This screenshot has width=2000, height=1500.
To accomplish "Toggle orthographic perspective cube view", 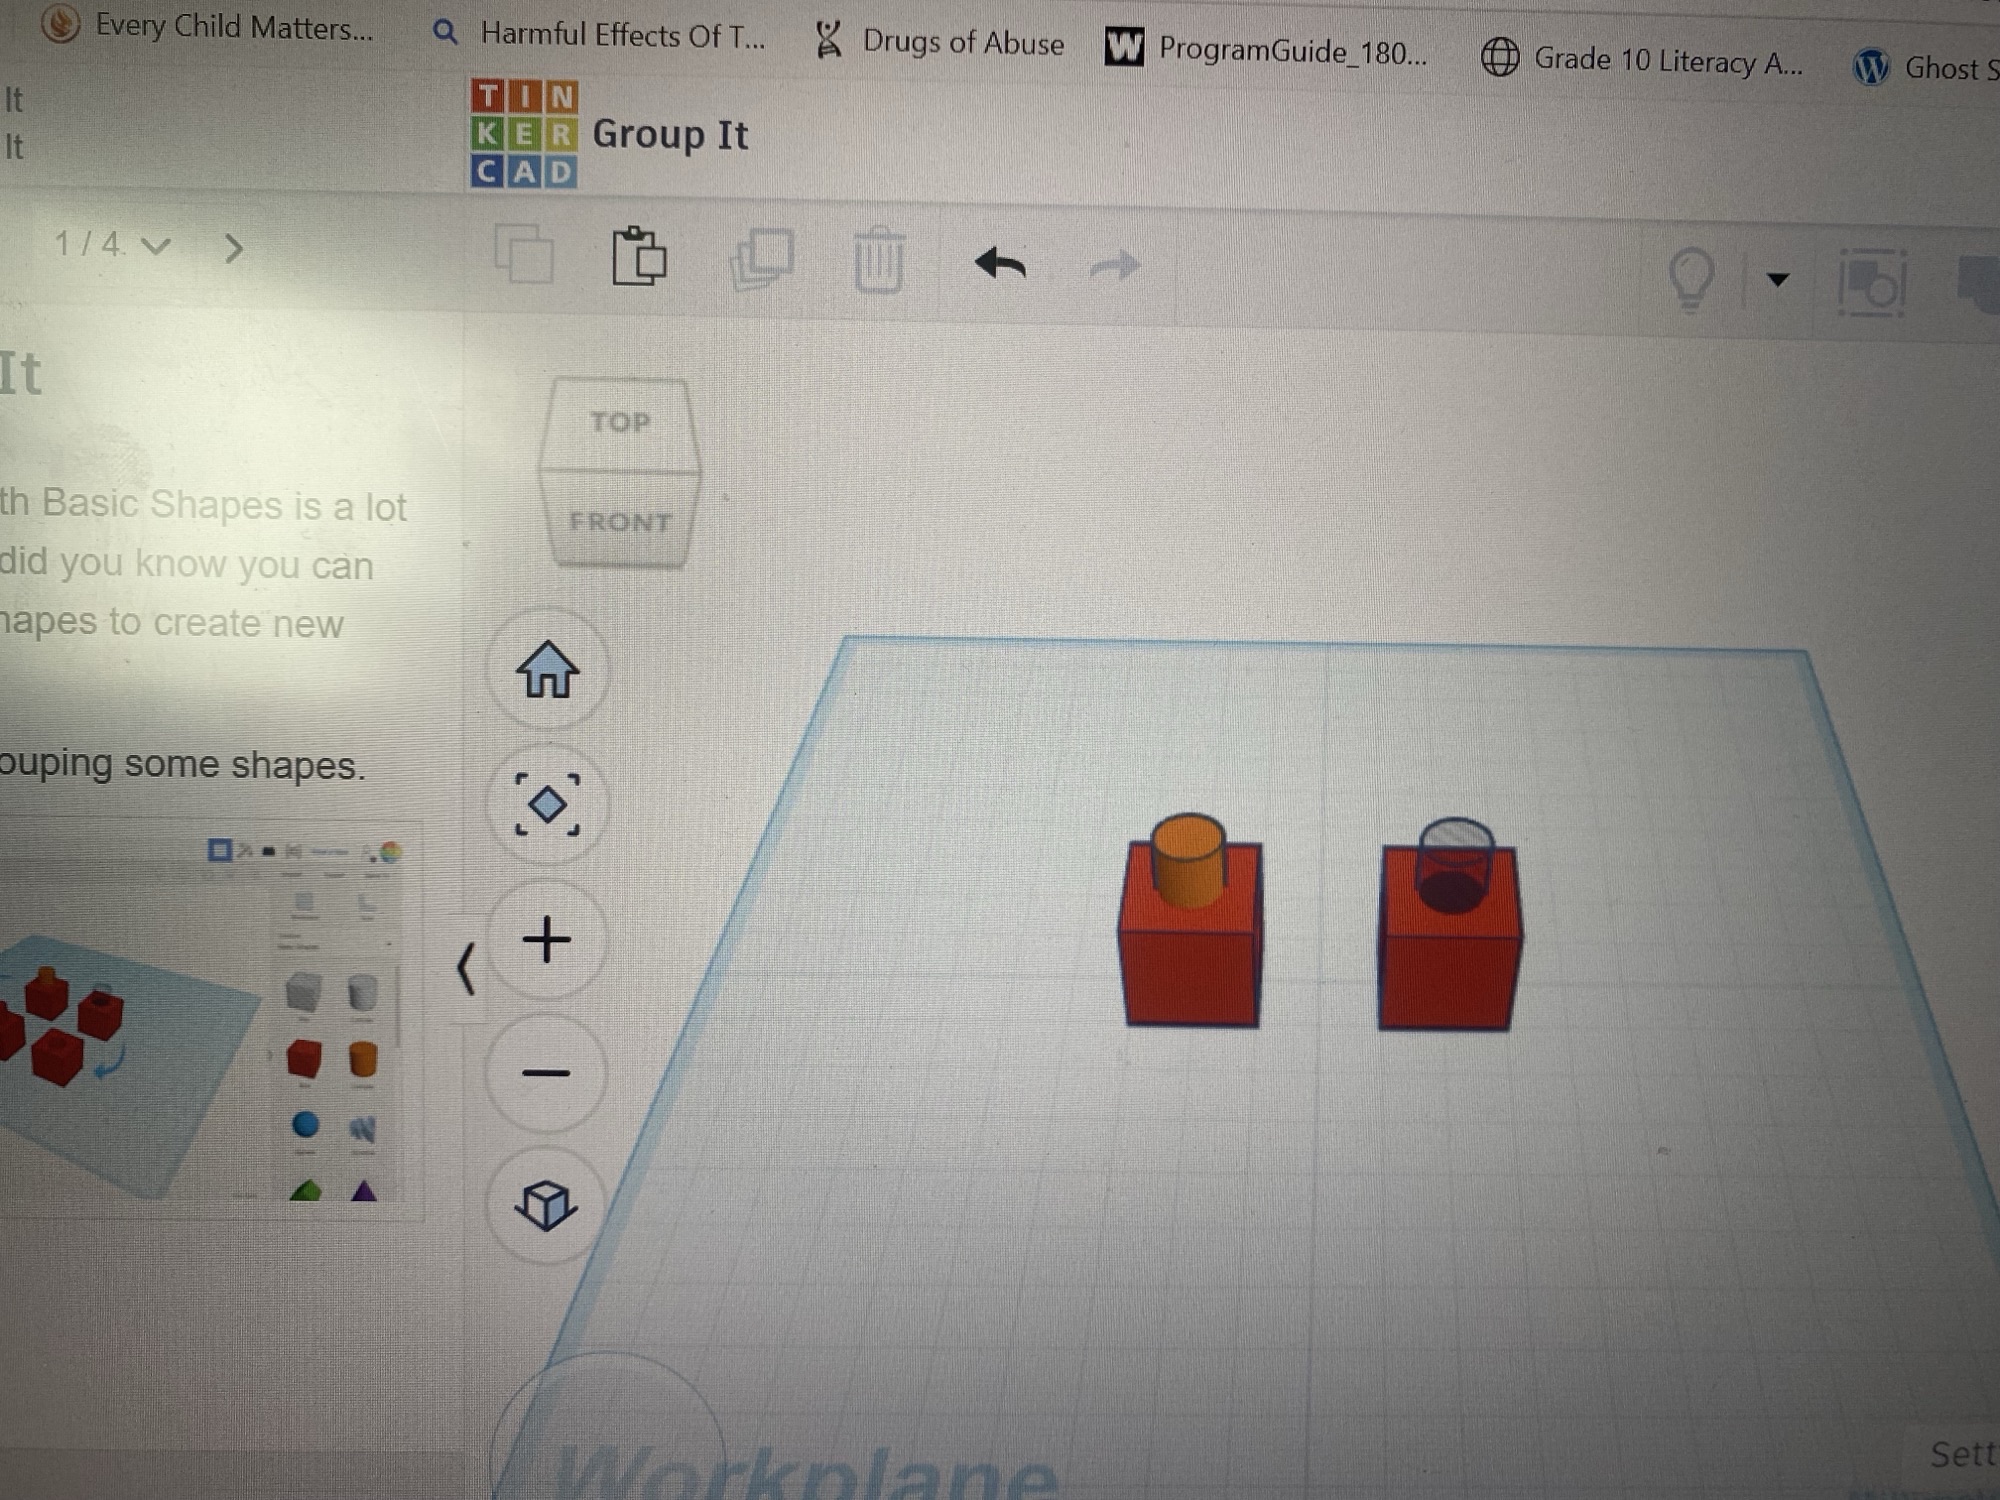I will 546,1205.
